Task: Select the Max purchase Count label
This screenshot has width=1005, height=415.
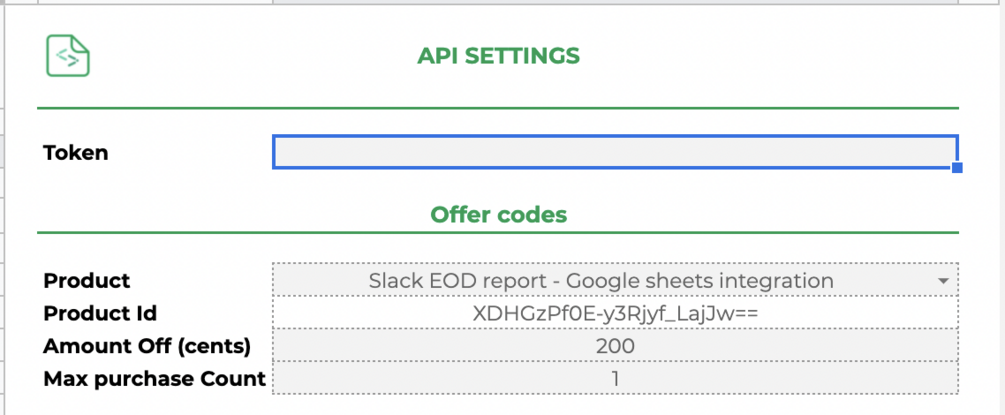Action: tap(154, 379)
